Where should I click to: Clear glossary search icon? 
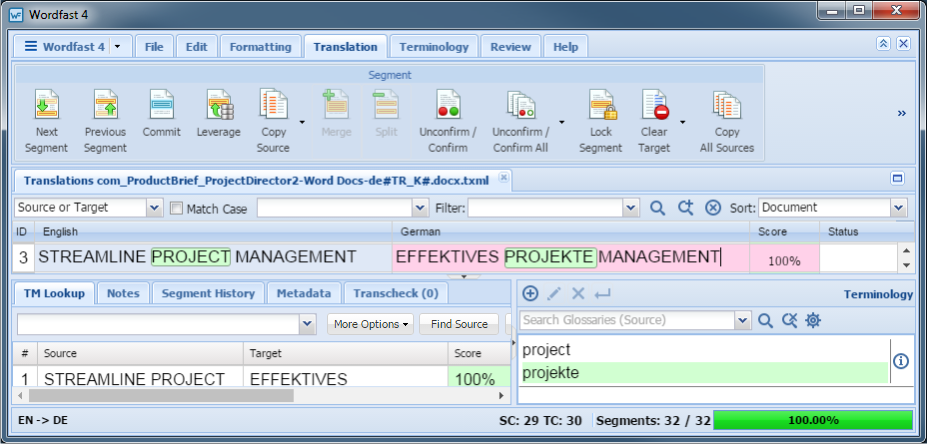789,320
